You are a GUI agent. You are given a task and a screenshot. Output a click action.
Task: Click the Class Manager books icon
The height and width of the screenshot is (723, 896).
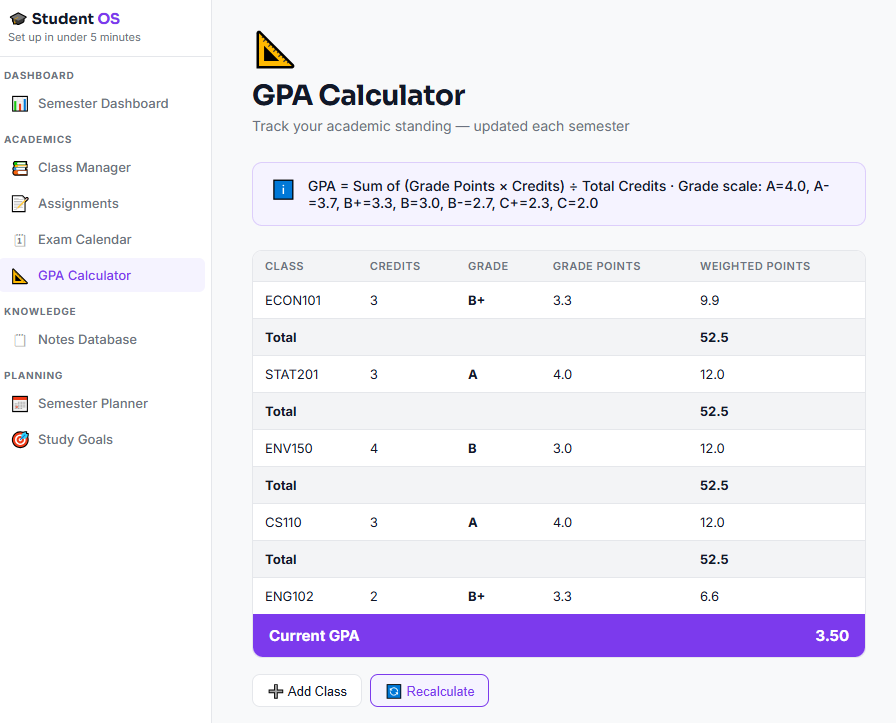[x=20, y=167]
